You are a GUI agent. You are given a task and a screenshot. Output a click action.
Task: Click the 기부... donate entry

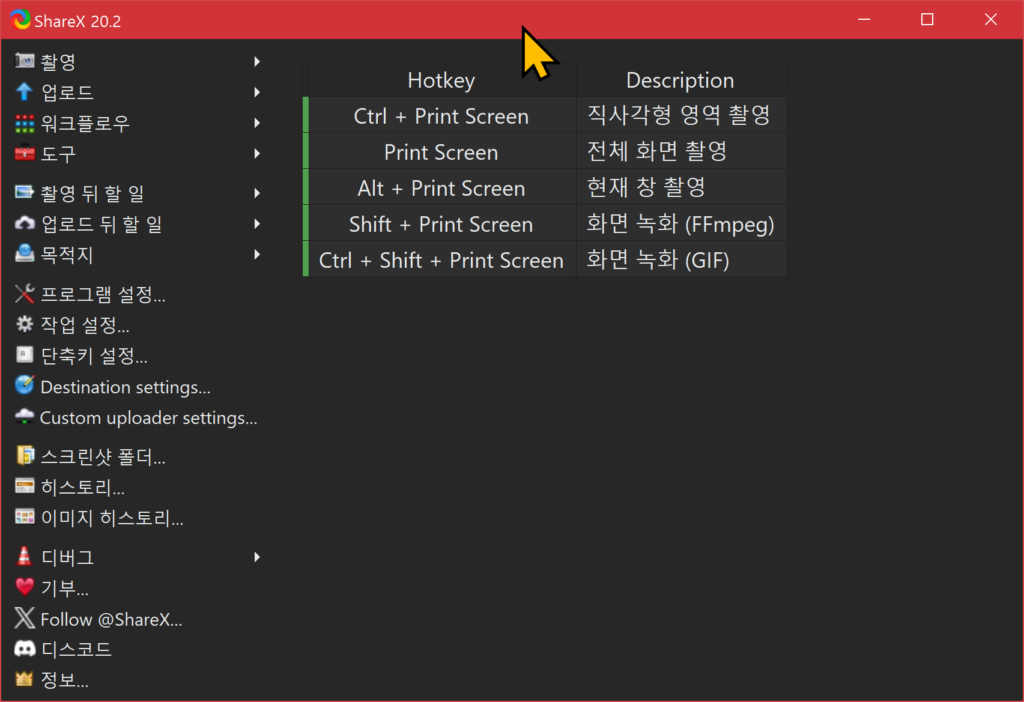click(x=137, y=587)
